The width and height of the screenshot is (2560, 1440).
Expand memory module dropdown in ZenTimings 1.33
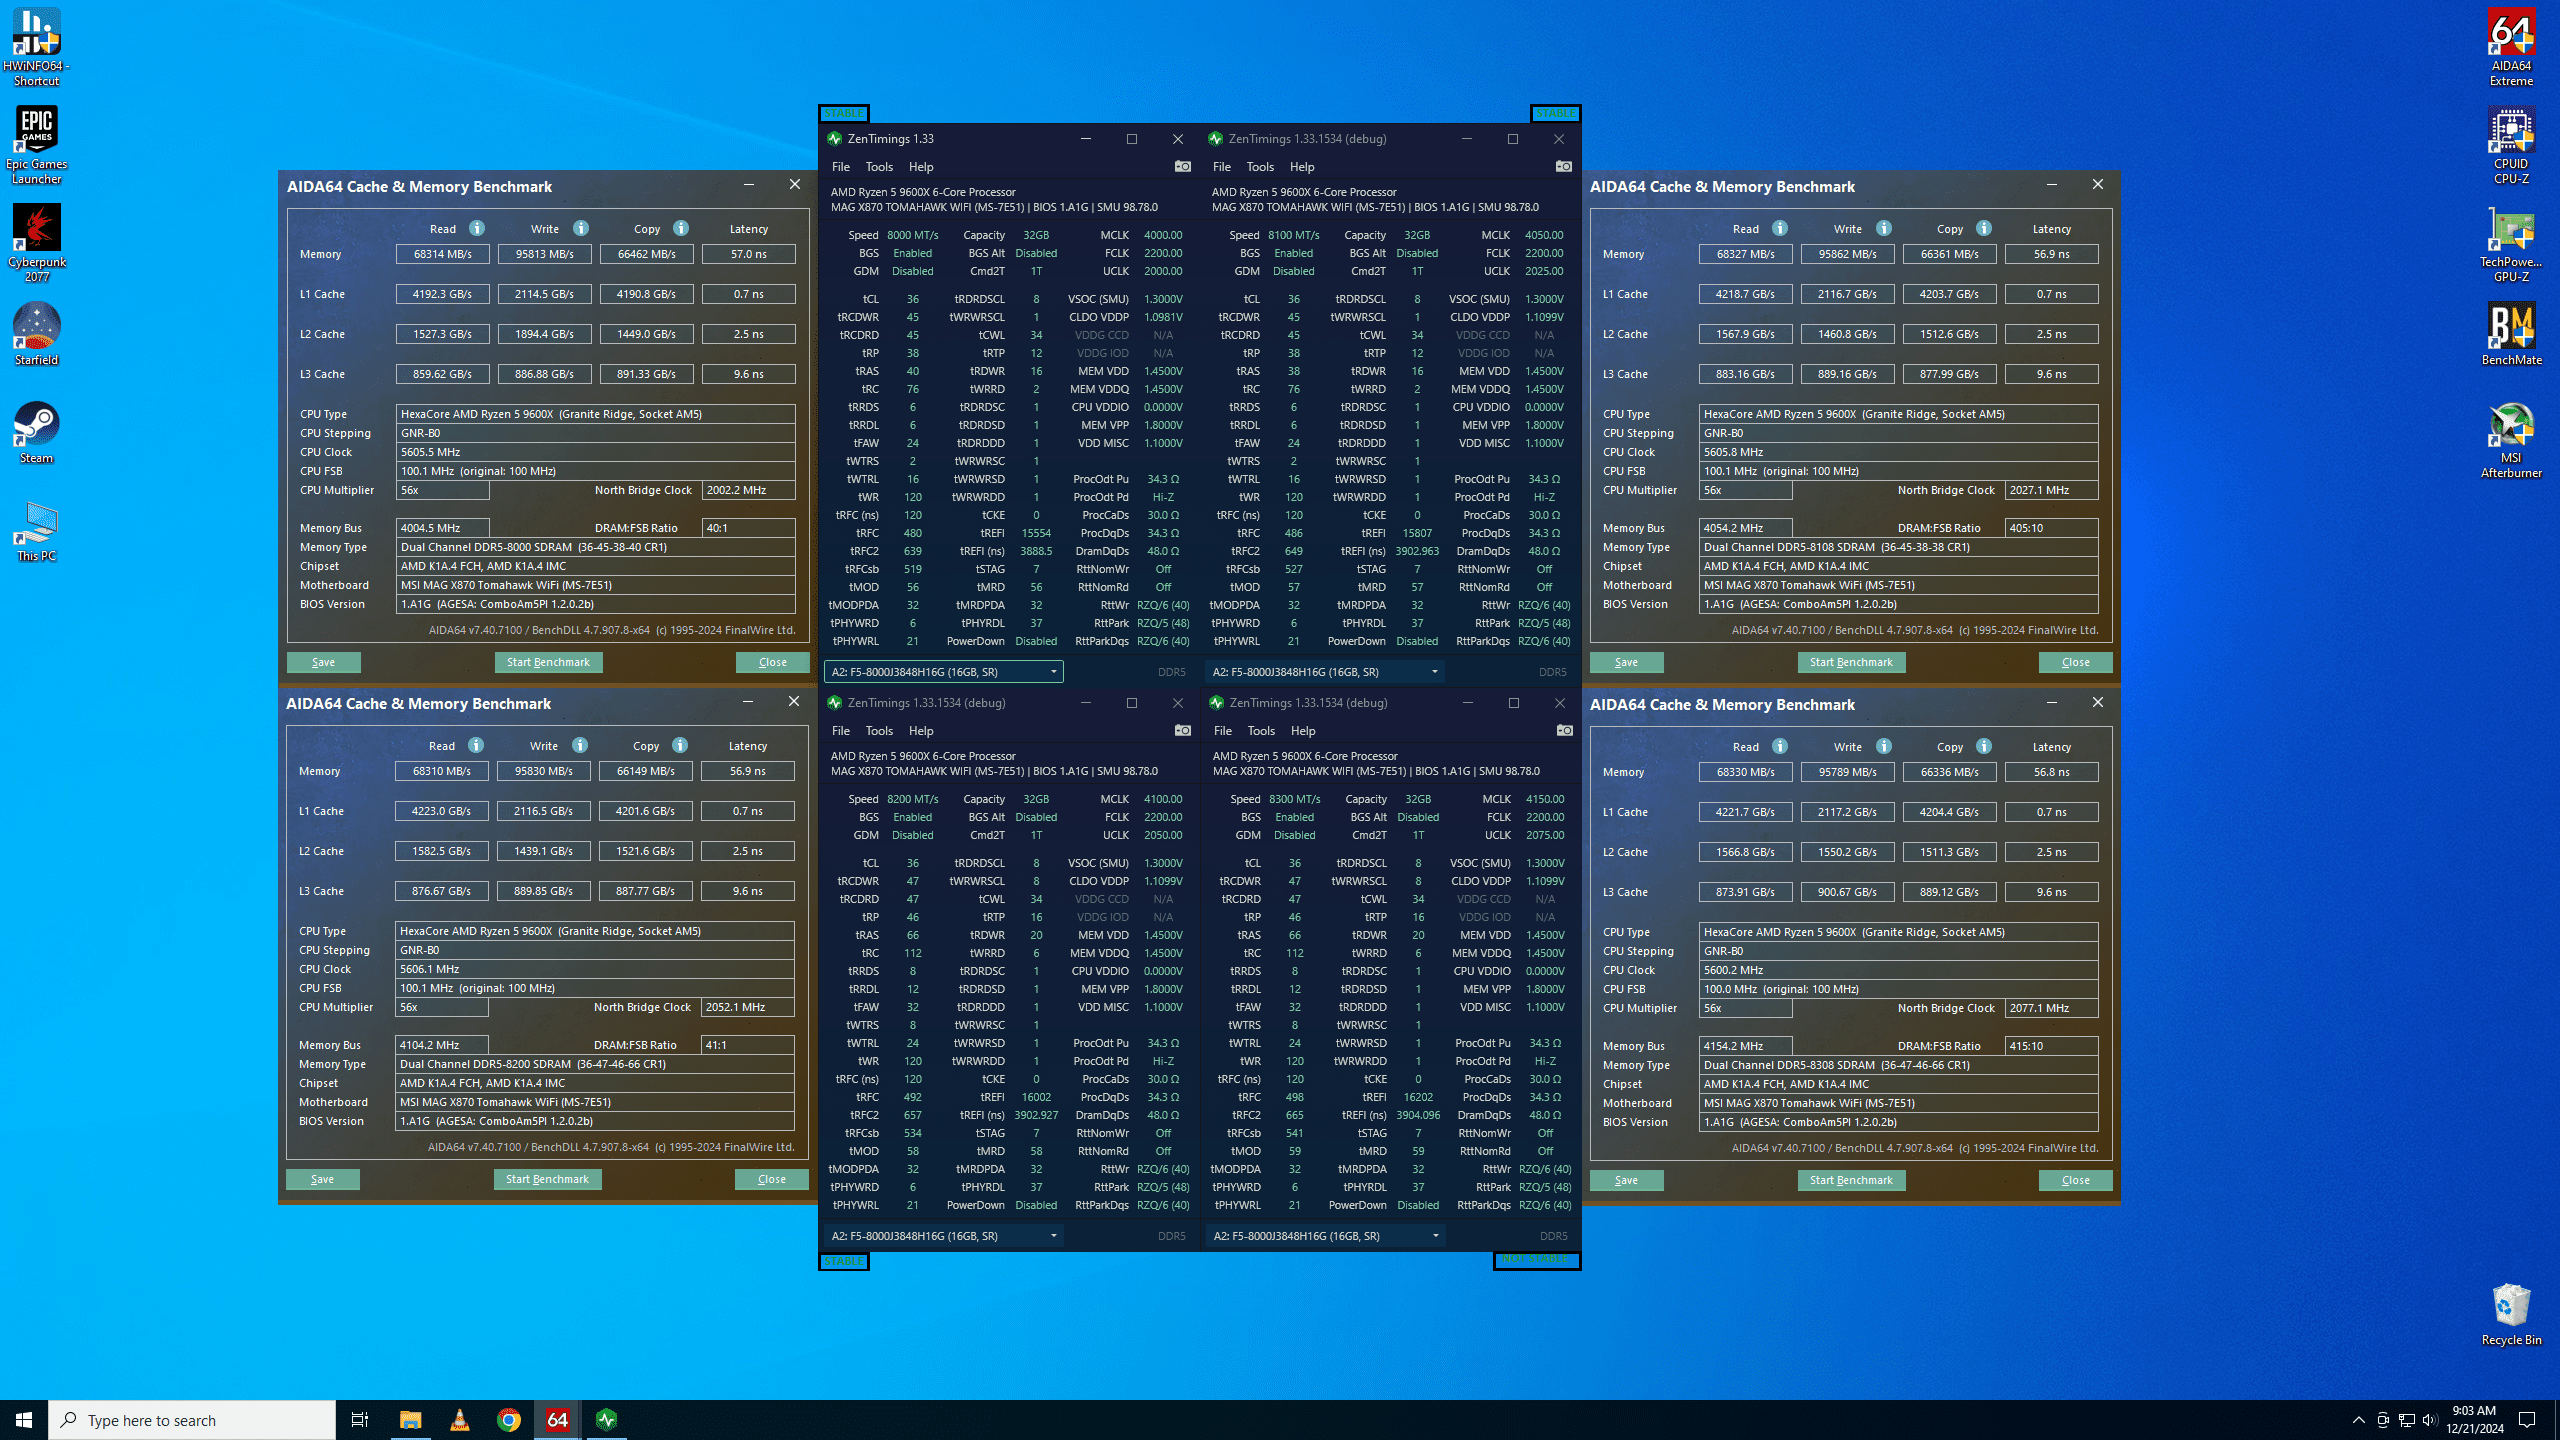[1053, 672]
